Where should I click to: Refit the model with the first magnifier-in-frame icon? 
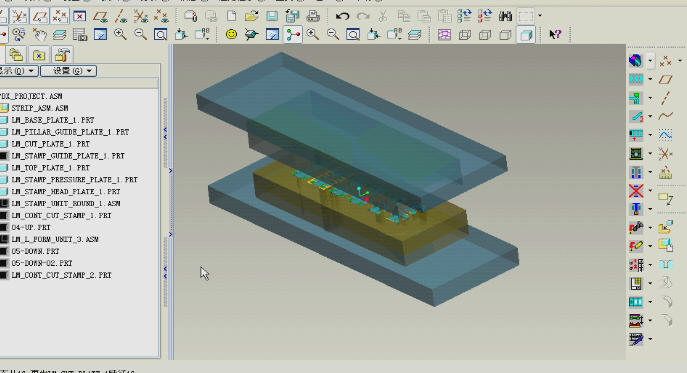pos(160,34)
